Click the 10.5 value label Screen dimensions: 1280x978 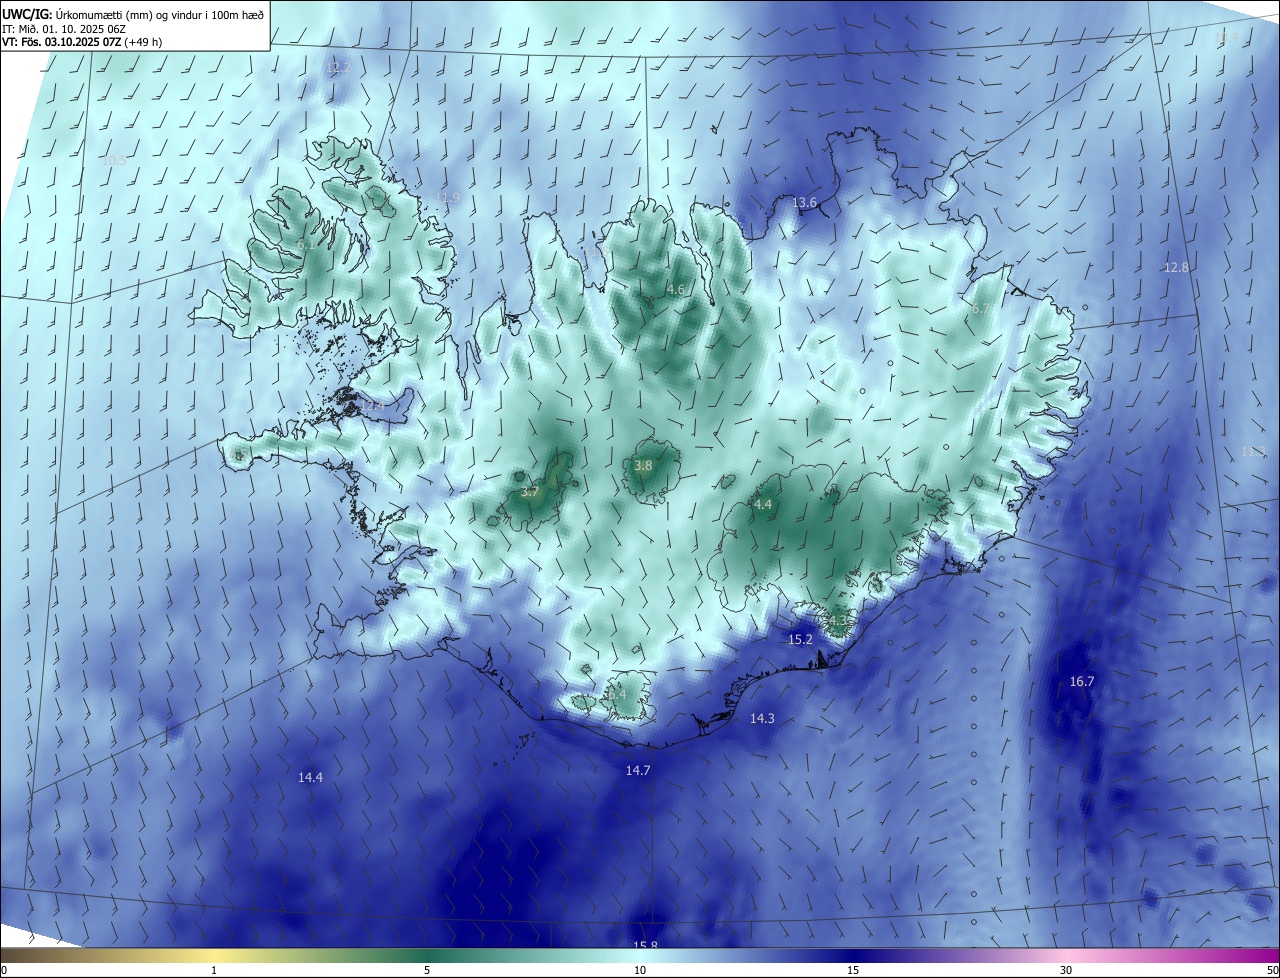tap(114, 160)
